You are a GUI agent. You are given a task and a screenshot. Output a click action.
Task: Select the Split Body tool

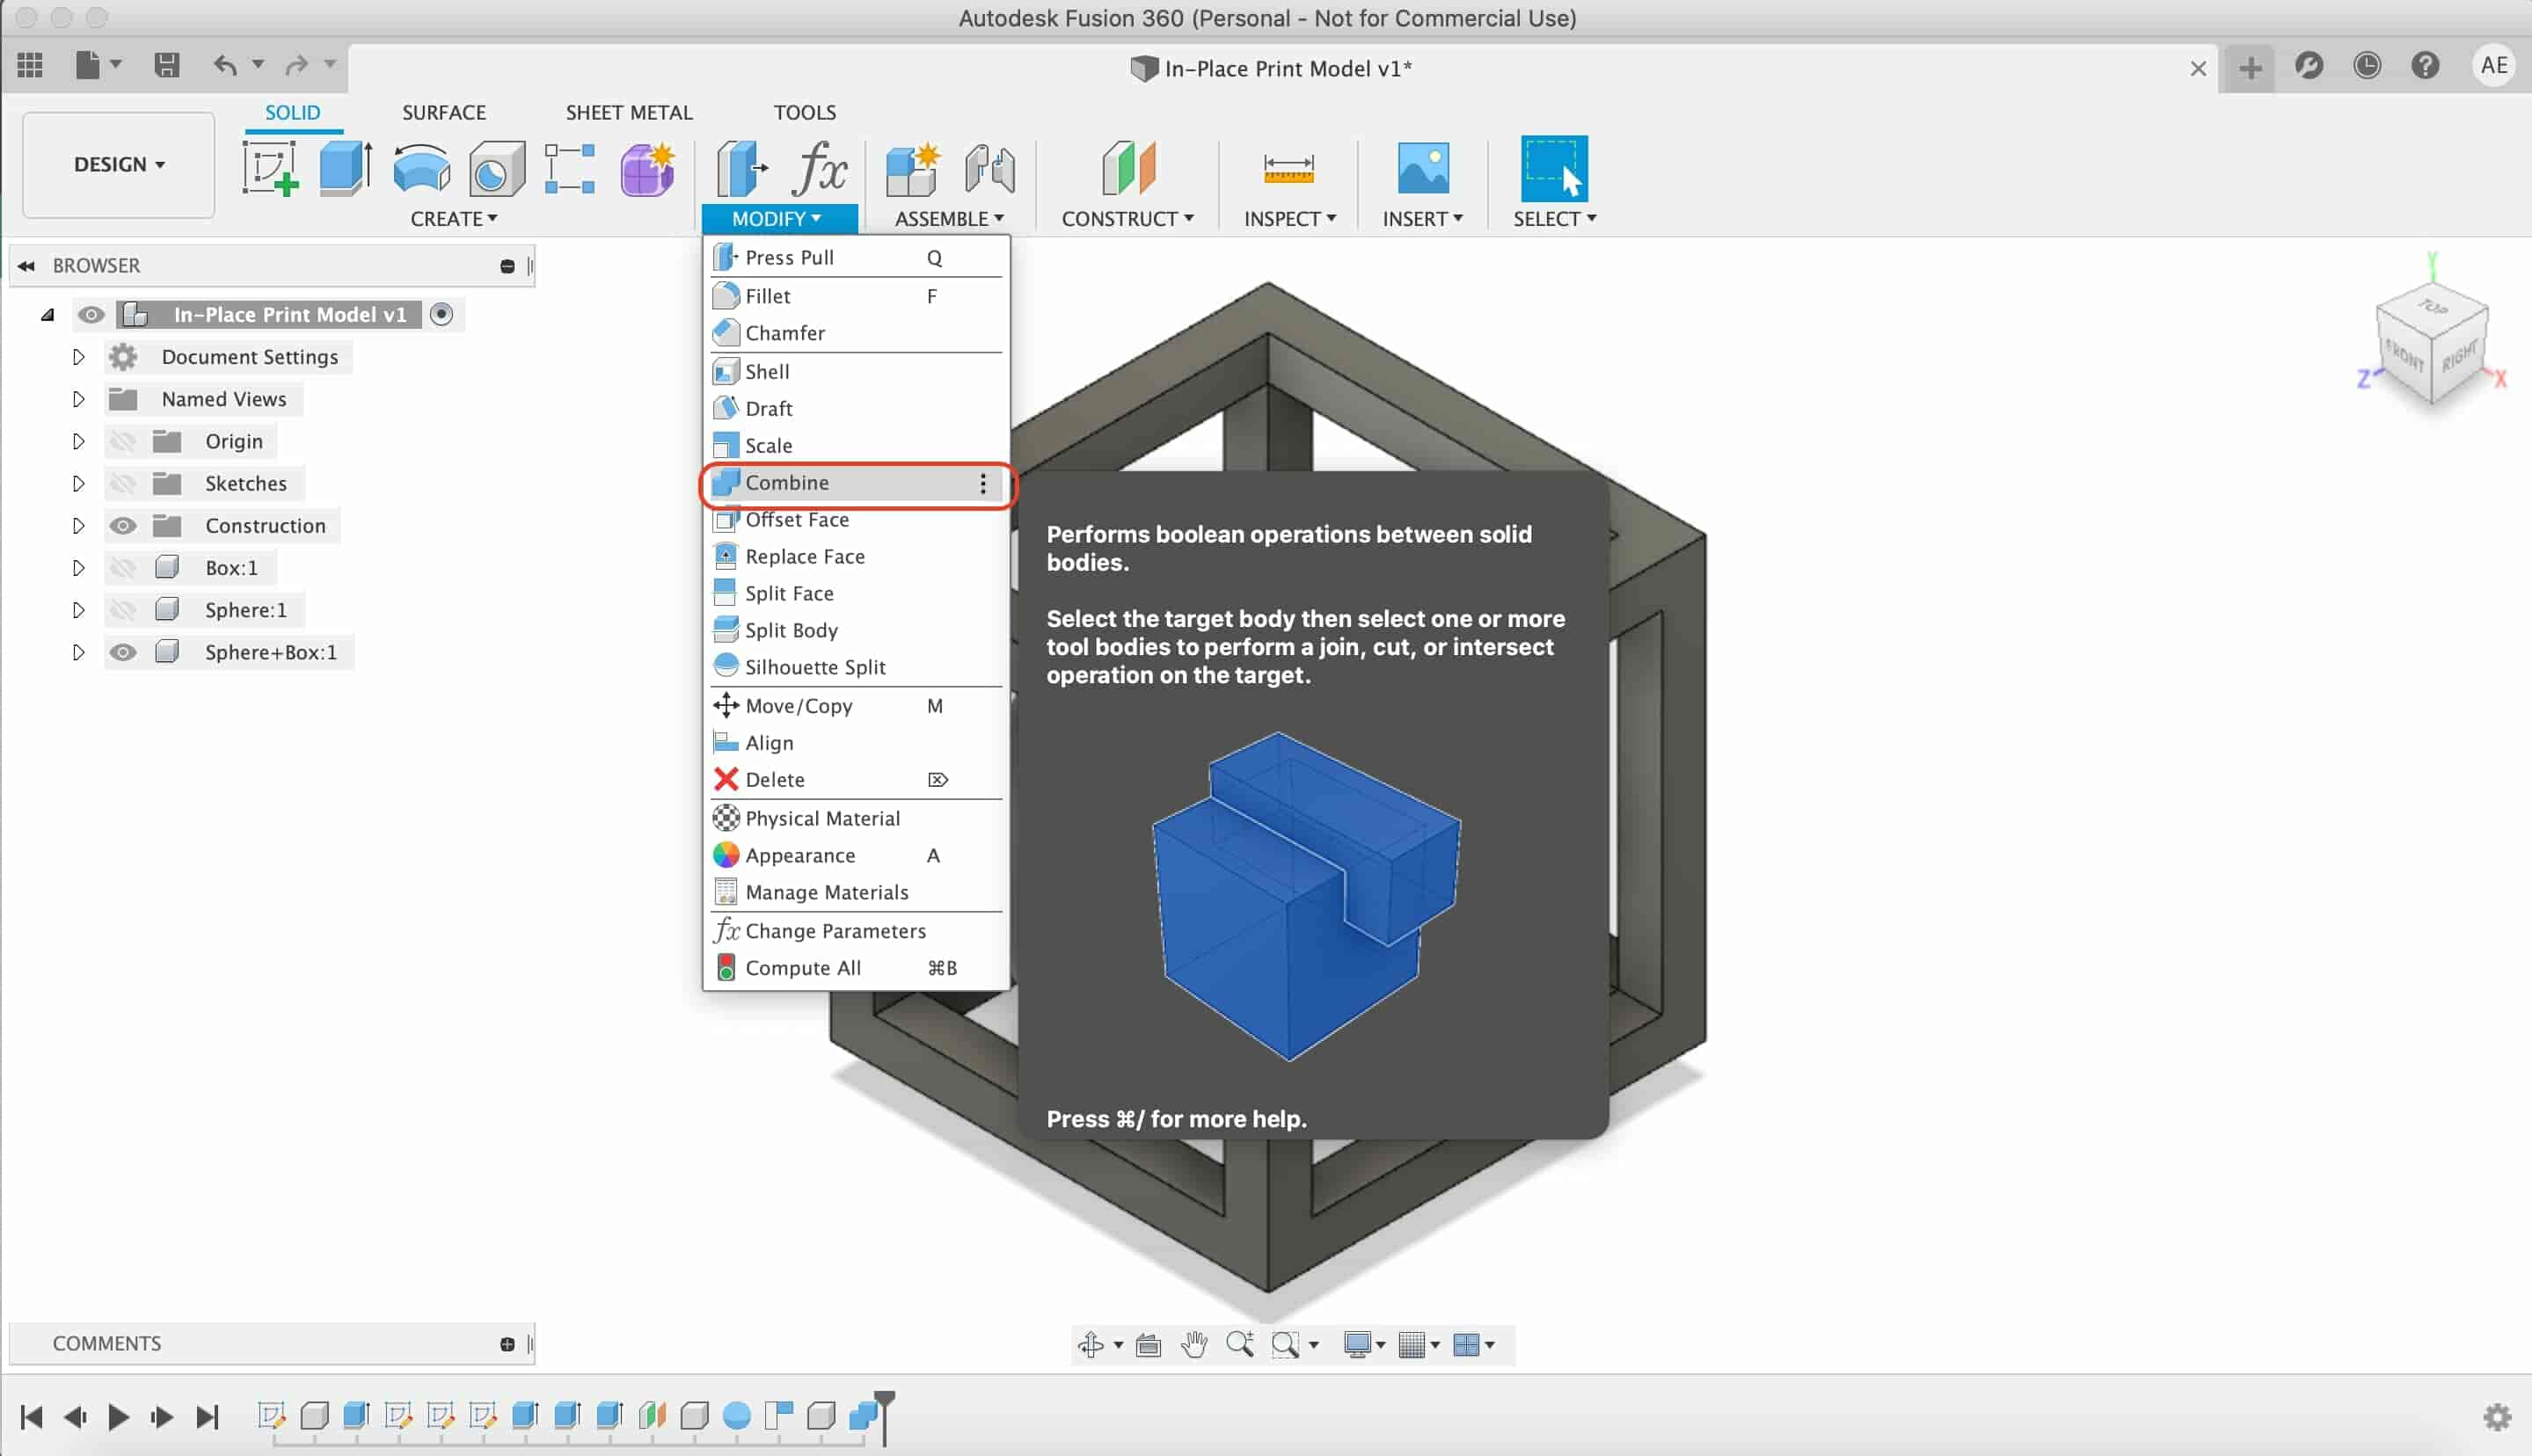[x=792, y=630]
